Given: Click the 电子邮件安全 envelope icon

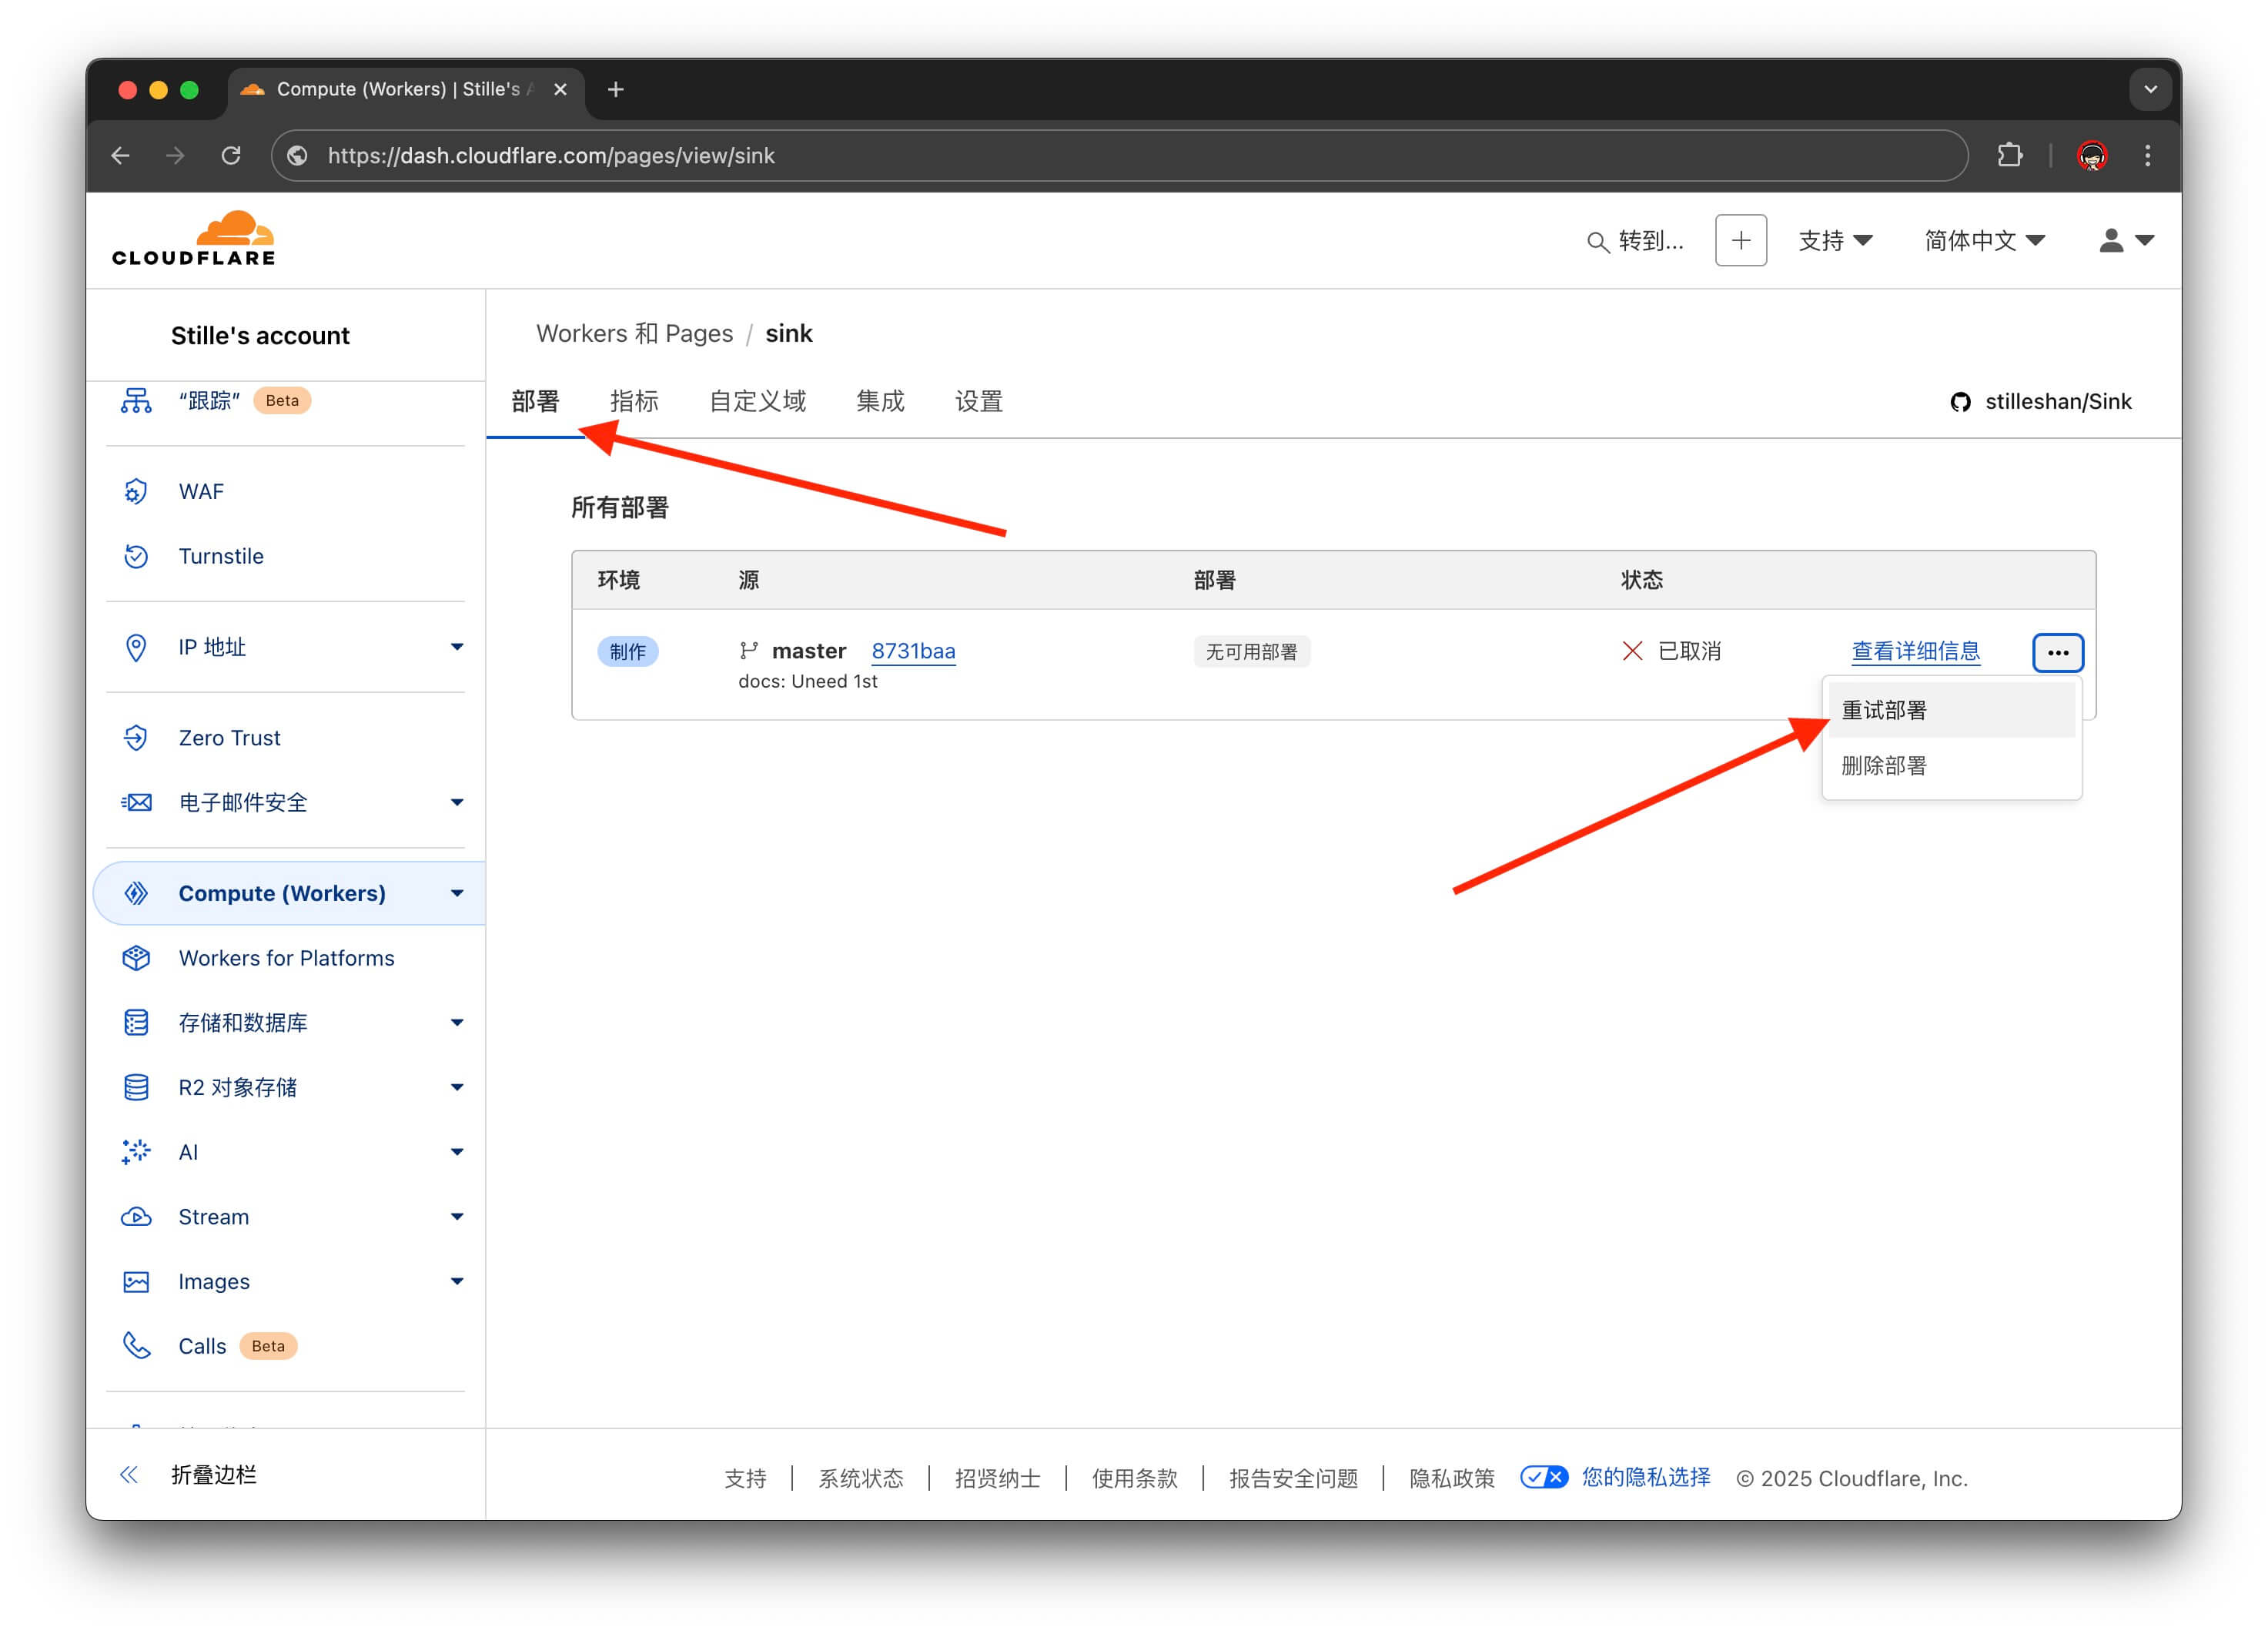Looking at the screenshot, I should pos(136,802).
